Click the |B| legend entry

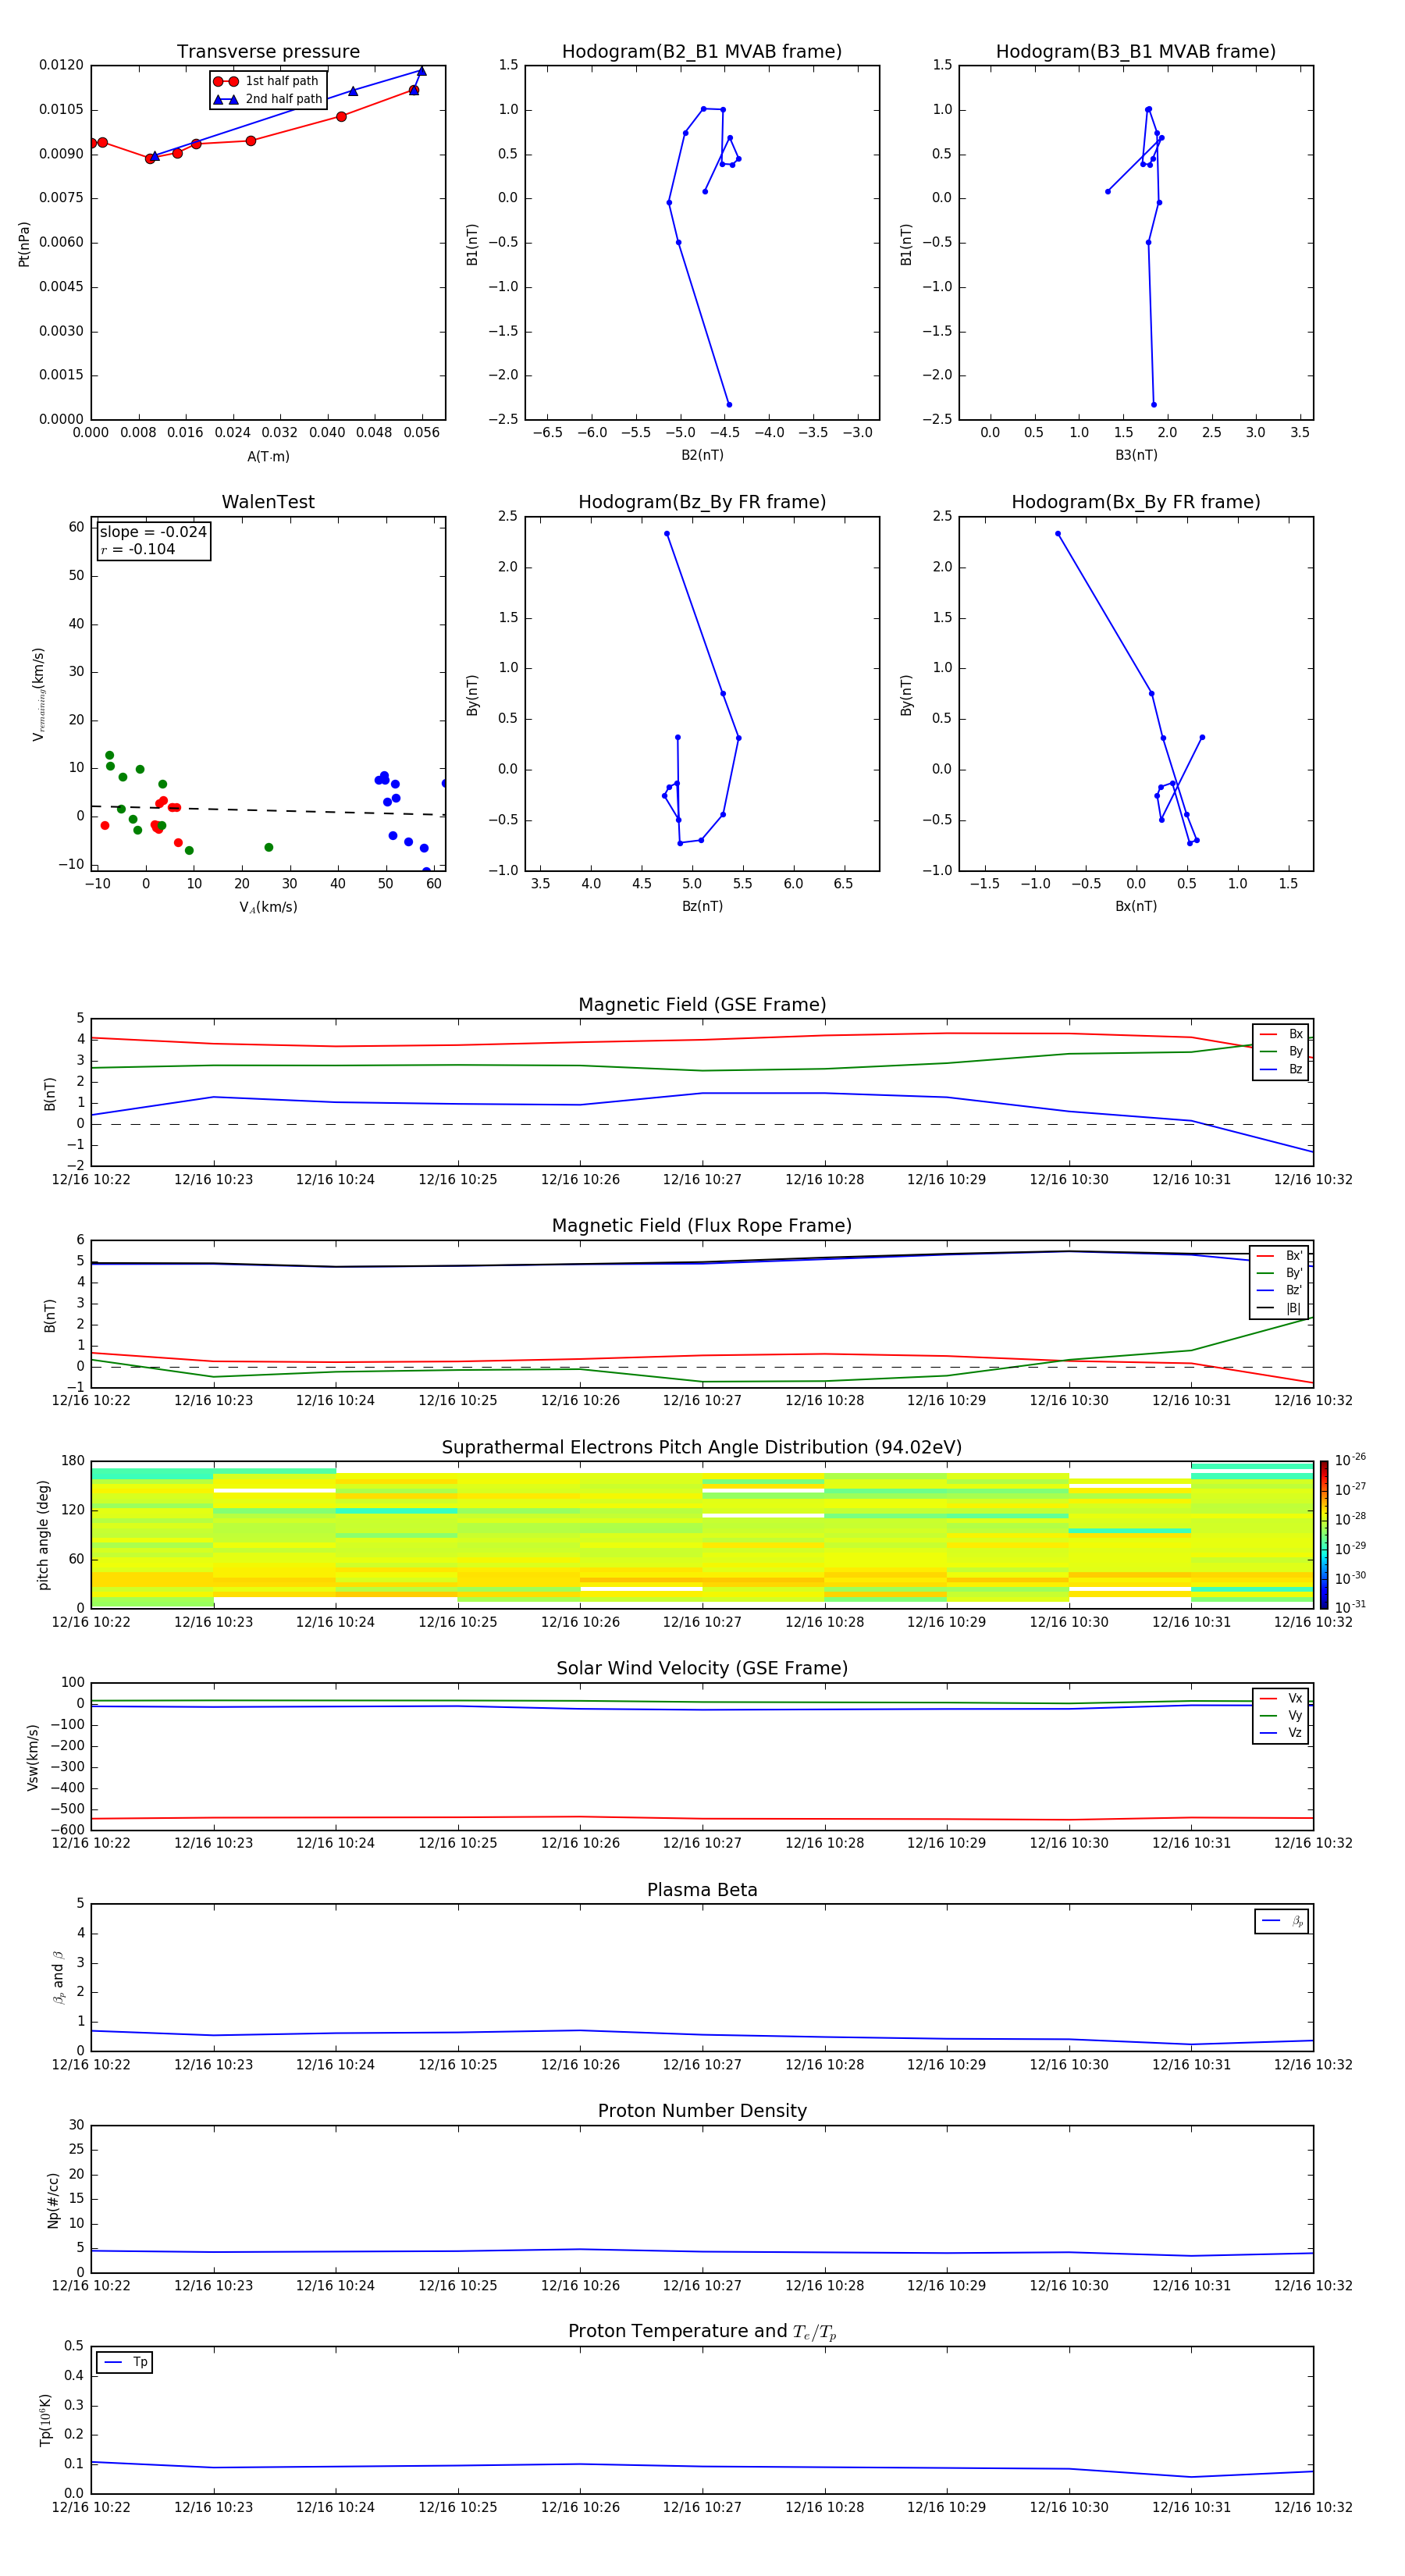(x=1279, y=1308)
